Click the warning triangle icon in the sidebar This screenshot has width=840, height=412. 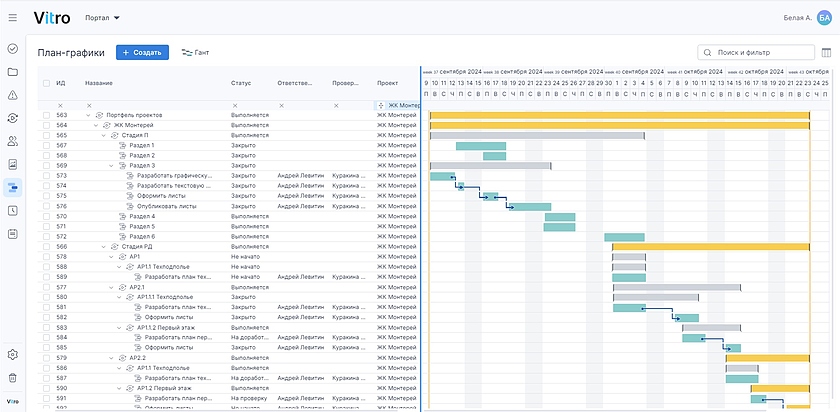[x=13, y=95]
